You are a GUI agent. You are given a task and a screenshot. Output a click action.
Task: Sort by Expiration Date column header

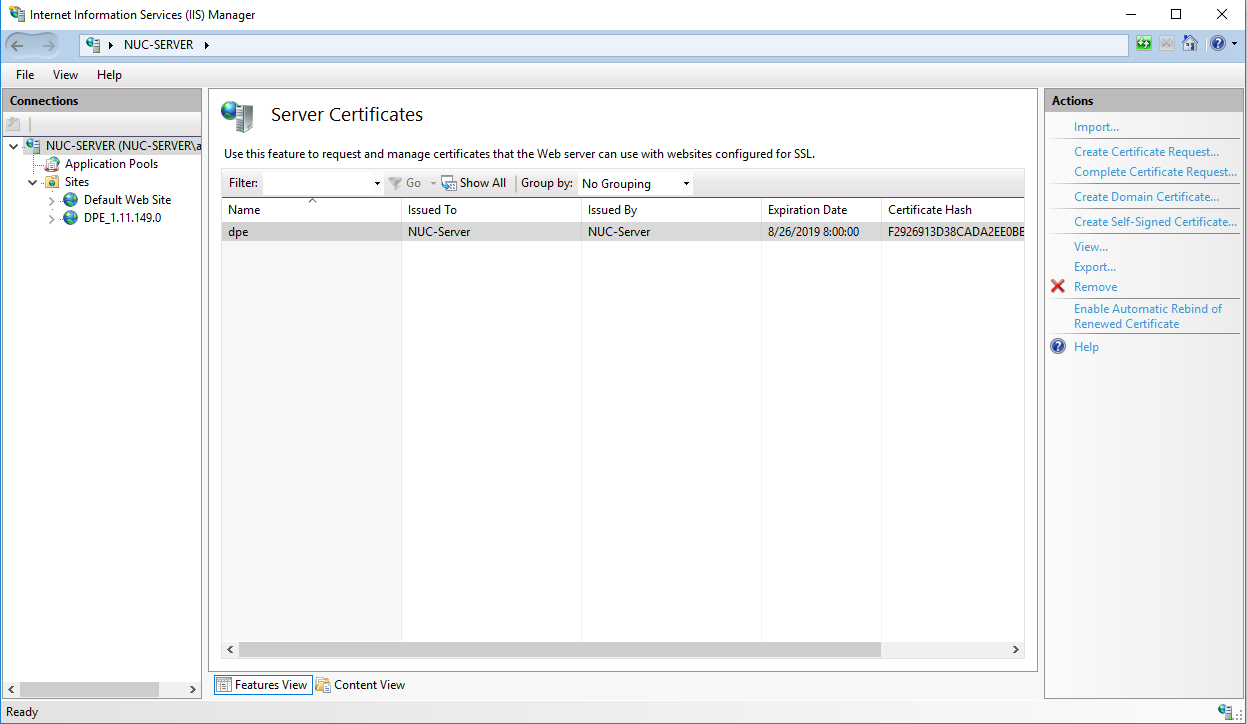807,210
